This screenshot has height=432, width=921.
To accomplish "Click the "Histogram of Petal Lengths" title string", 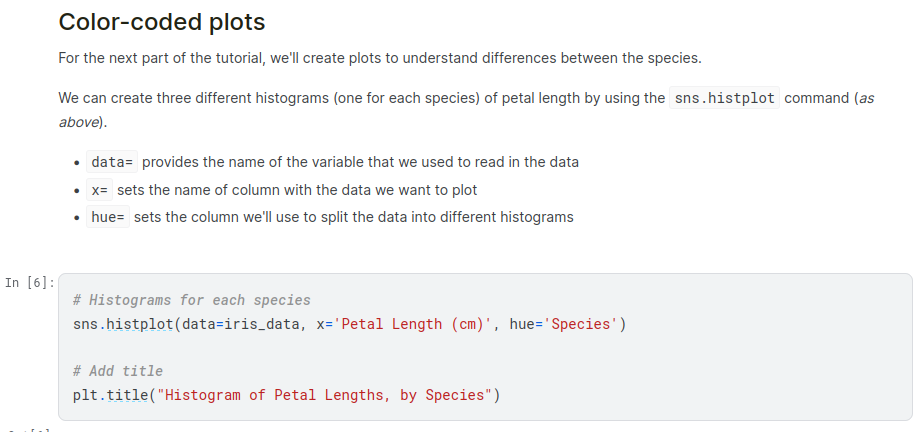I will [326, 395].
